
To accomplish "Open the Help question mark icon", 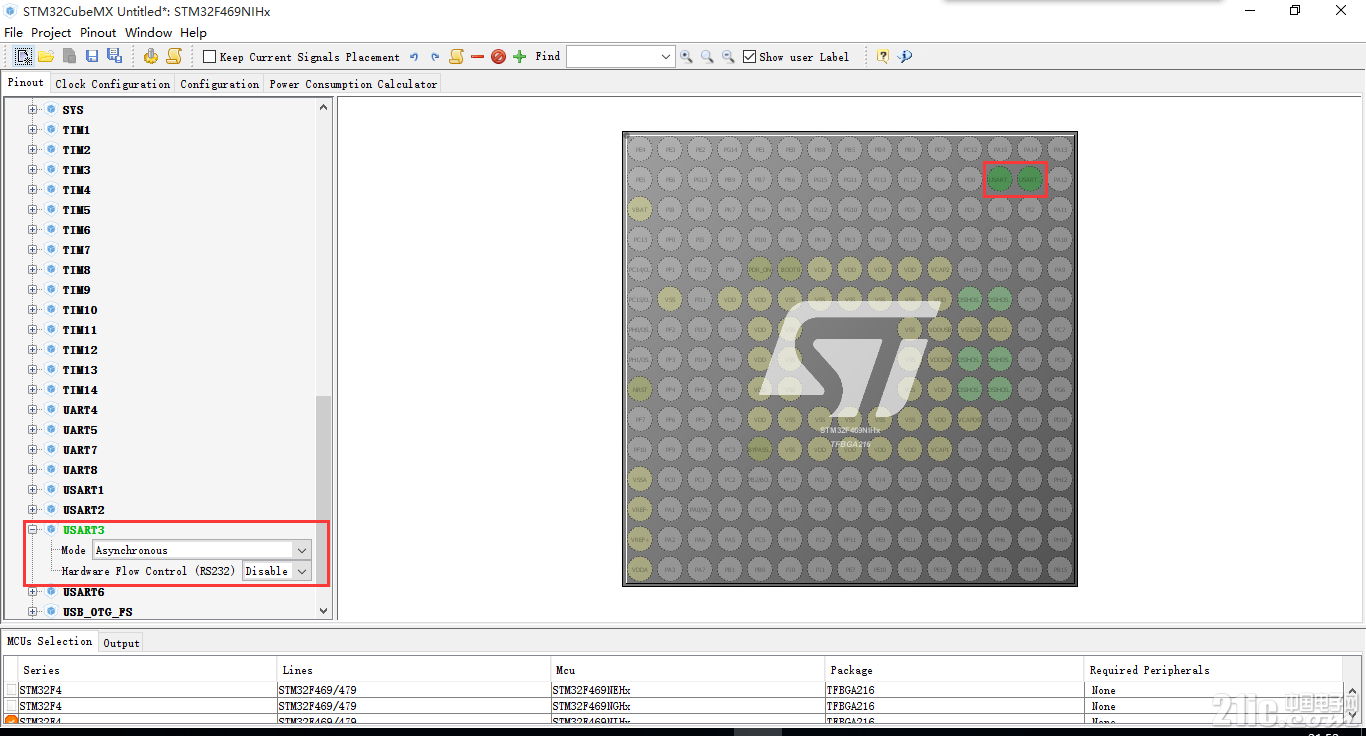I will coord(883,56).
